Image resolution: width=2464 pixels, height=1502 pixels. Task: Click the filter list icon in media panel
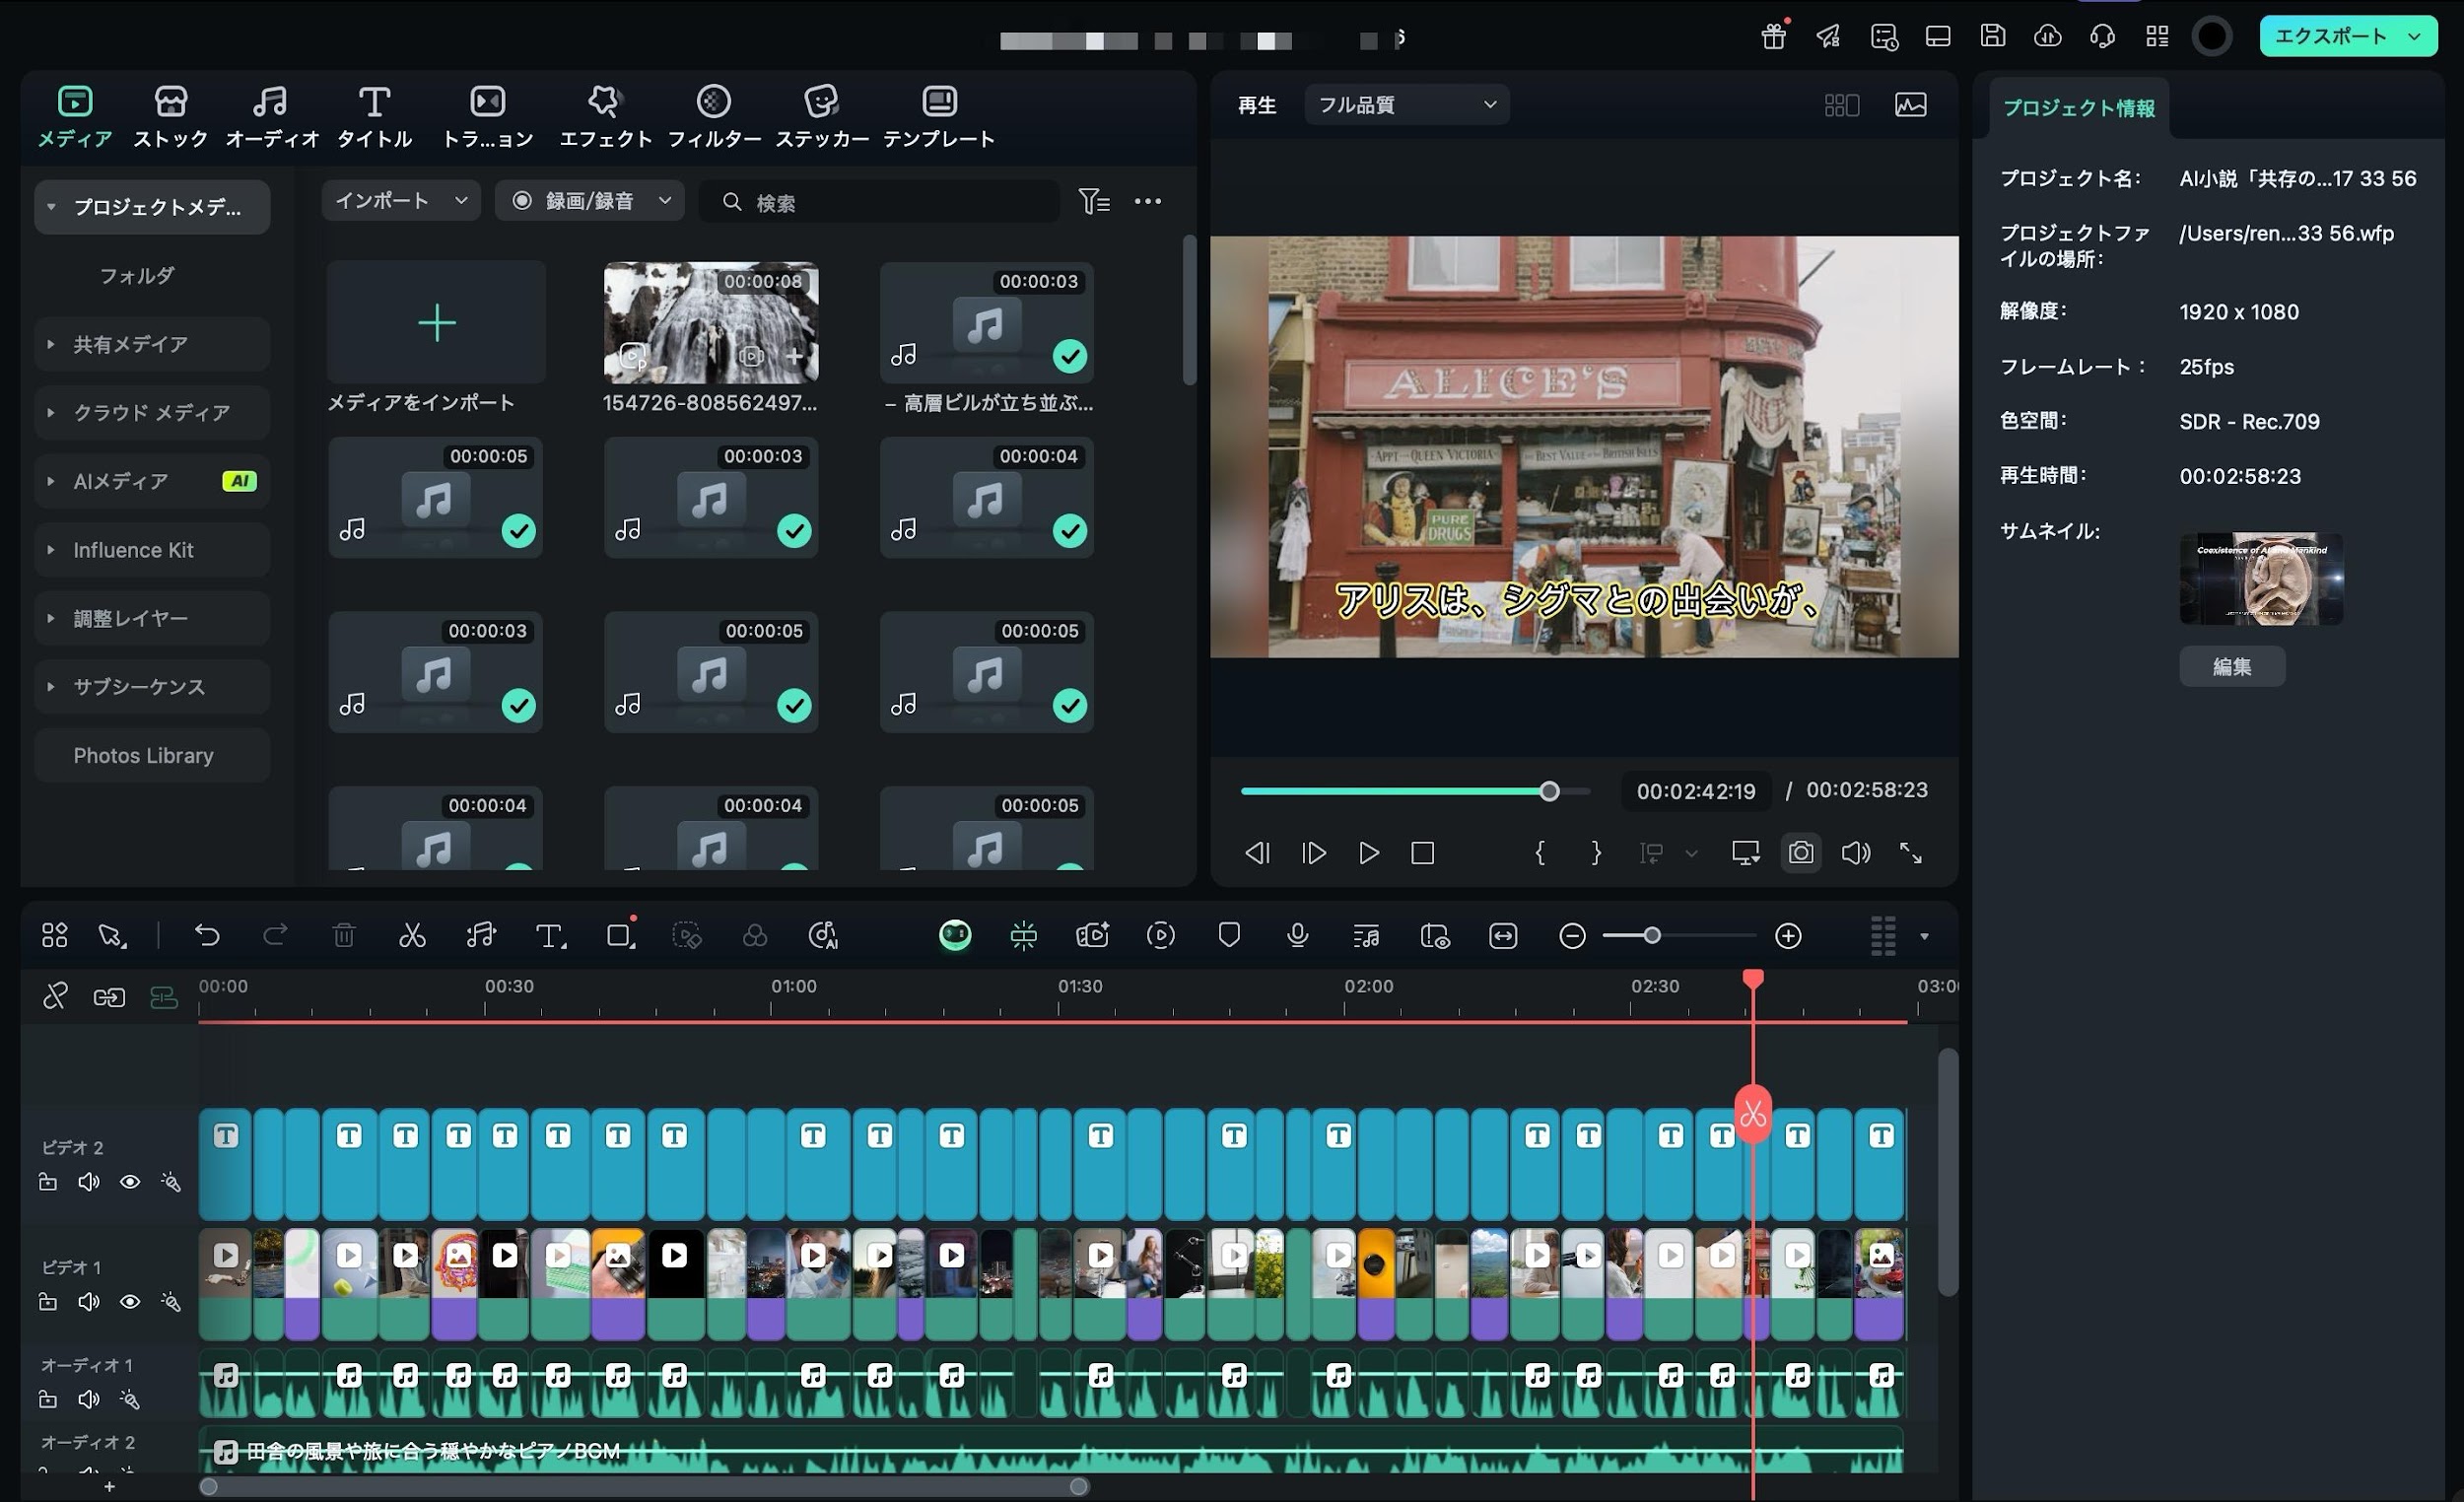[x=1094, y=201]
